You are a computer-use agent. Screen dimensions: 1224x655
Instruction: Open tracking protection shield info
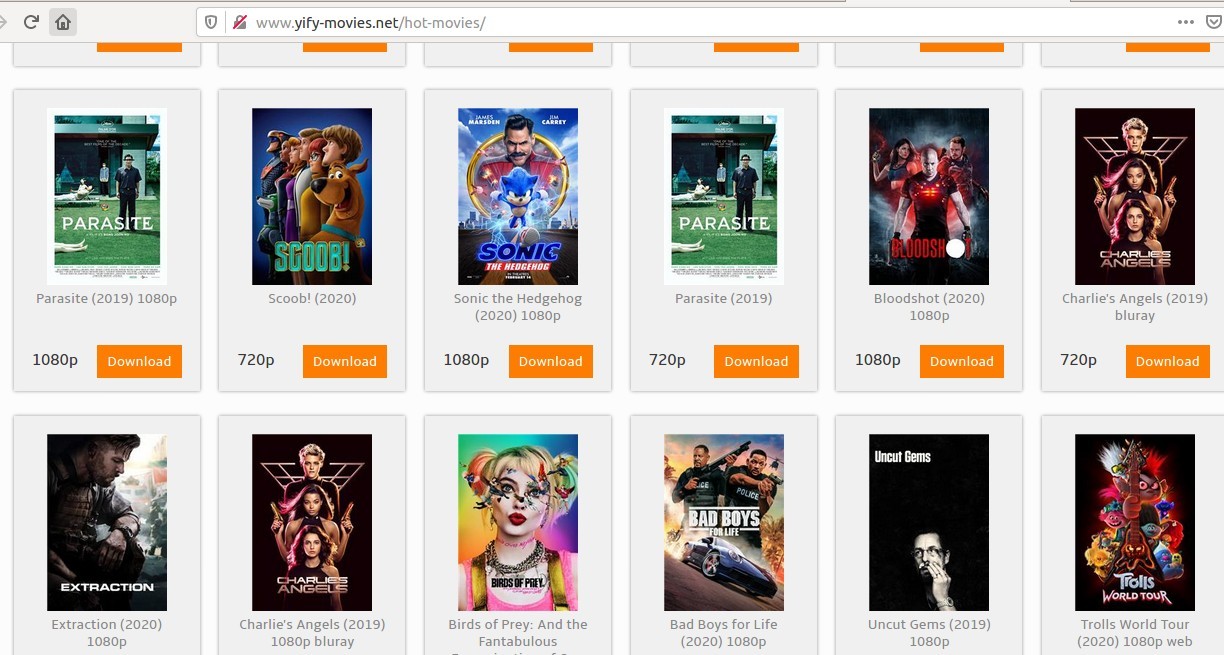click(211, 22)
